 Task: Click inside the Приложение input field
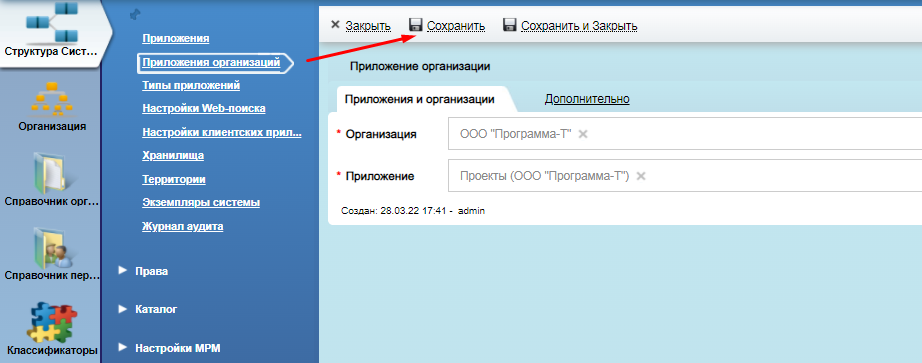click(x=684, y=175)
